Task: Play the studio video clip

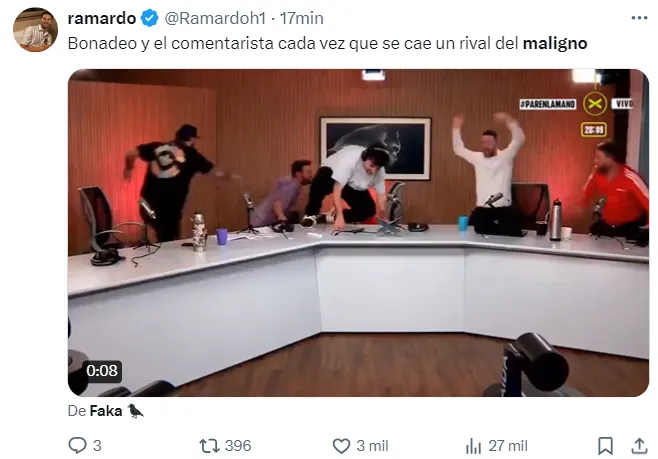Action: pos(358,233)
